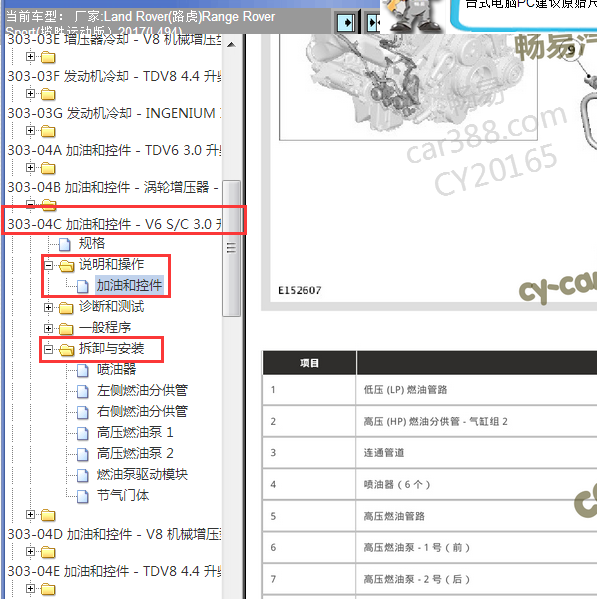Click the 右侧燃油分供管 page icon
The image size is (597, 599).
click(83, 412)
